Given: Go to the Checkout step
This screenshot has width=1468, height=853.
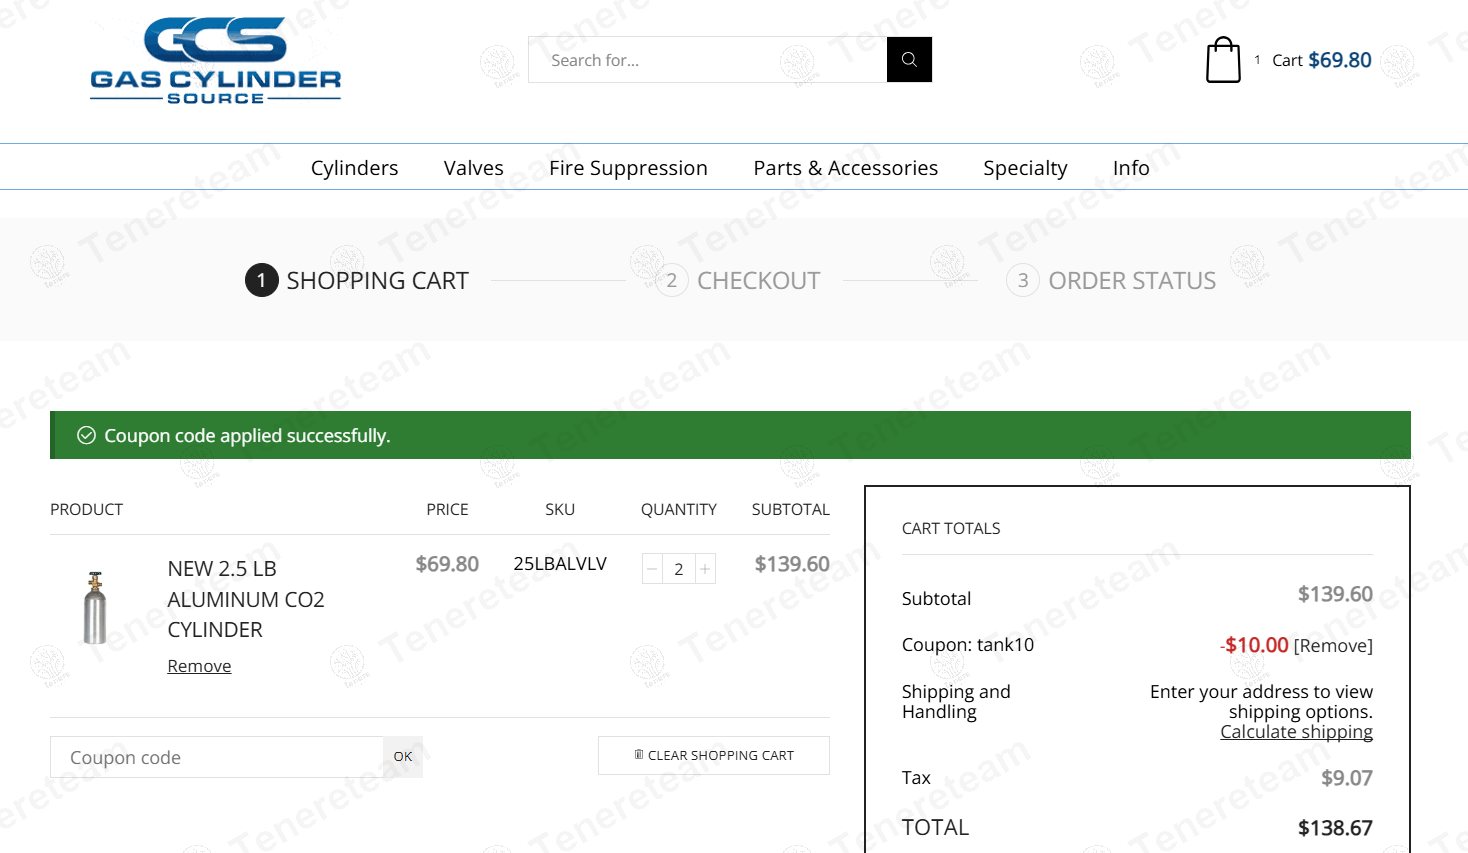Looking at the screenshot, I should coord(738,281).
